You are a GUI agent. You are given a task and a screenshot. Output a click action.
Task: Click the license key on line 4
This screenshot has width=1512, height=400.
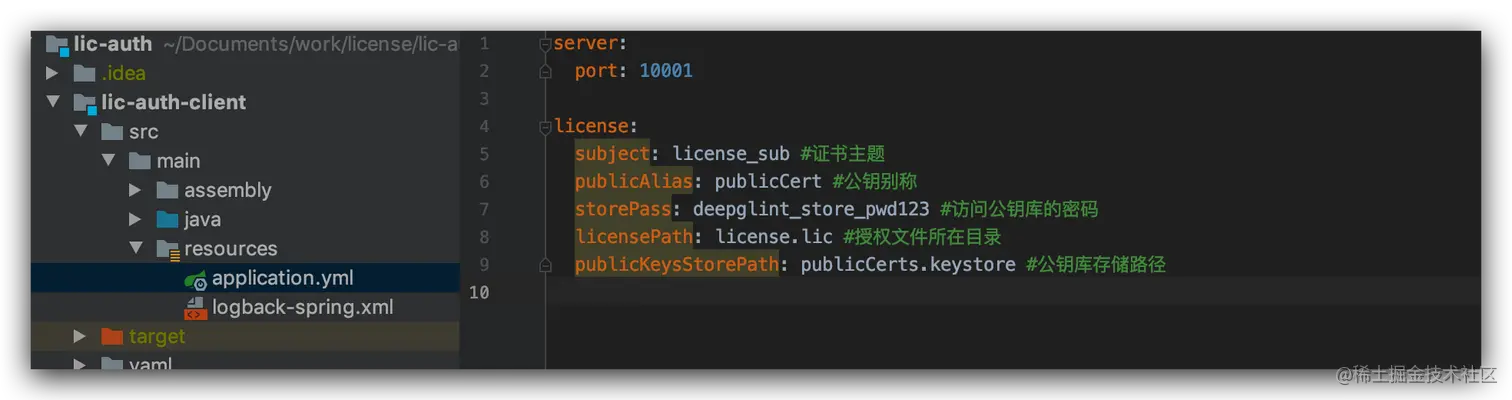[591, 126]
